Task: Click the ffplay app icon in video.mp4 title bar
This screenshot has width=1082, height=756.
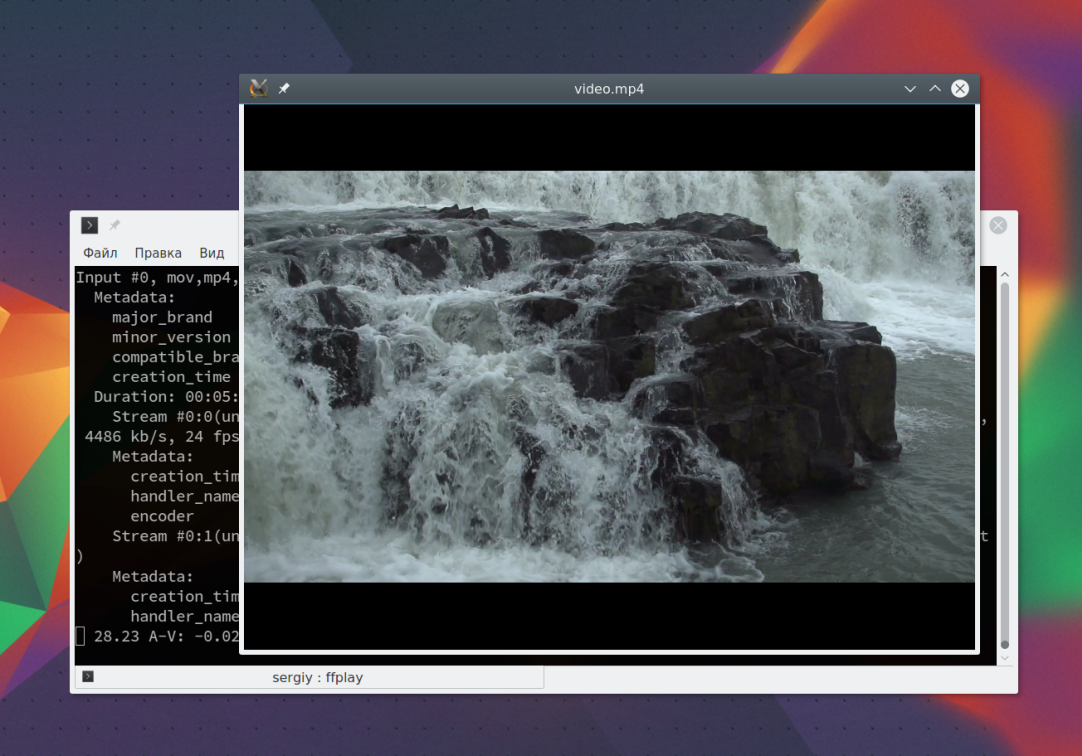Action: (x=258, y=88)
